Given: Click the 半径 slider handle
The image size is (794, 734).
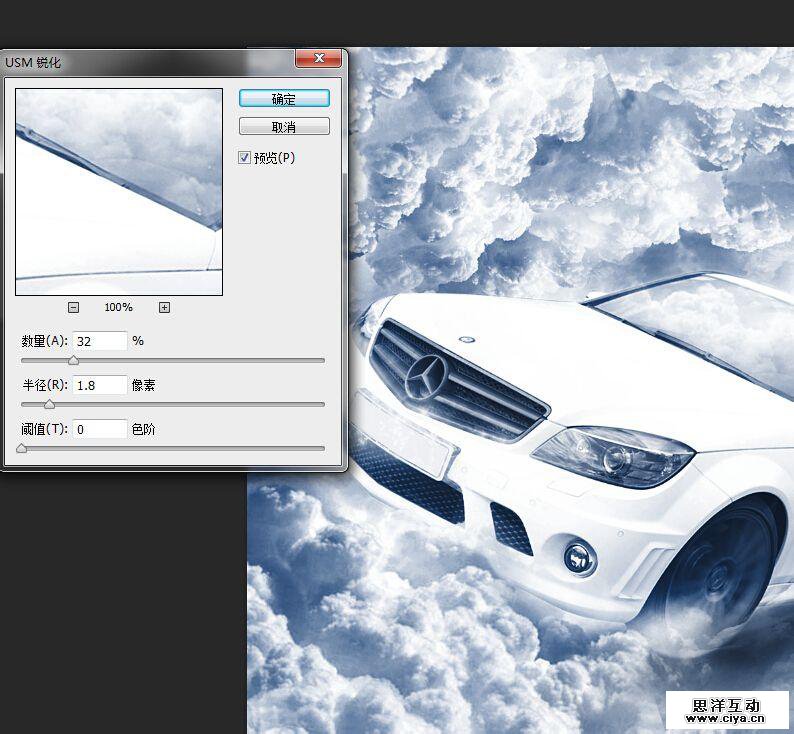Looking at the screenshot, I should (x=49, y=404).
